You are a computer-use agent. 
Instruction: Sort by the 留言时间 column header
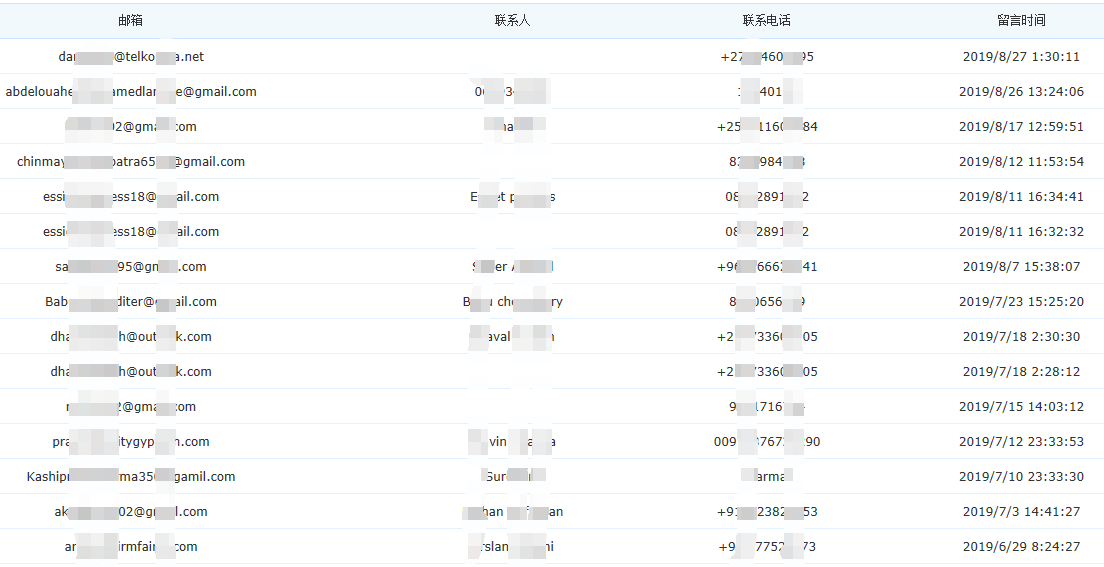1021,20
